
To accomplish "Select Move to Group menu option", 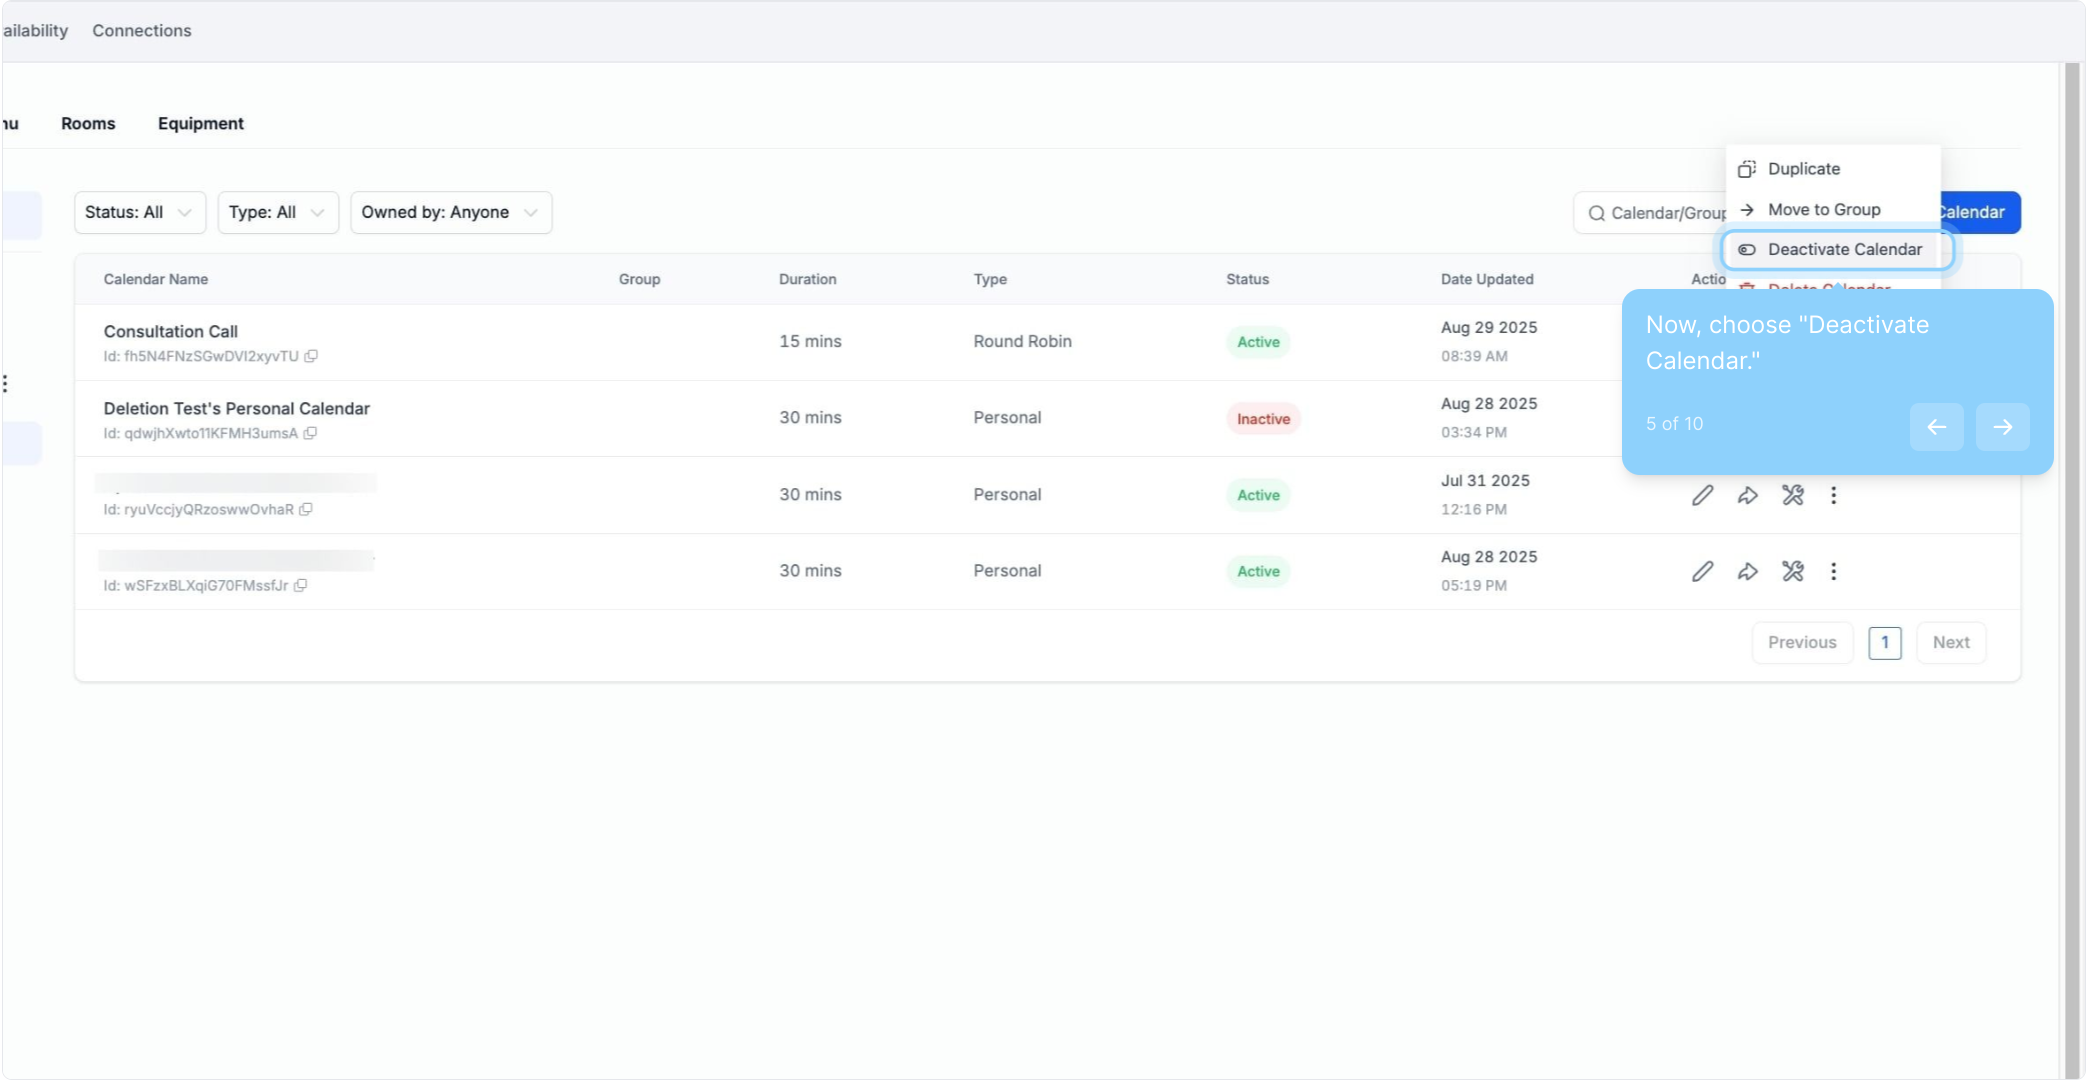I will click(1823, 209).
